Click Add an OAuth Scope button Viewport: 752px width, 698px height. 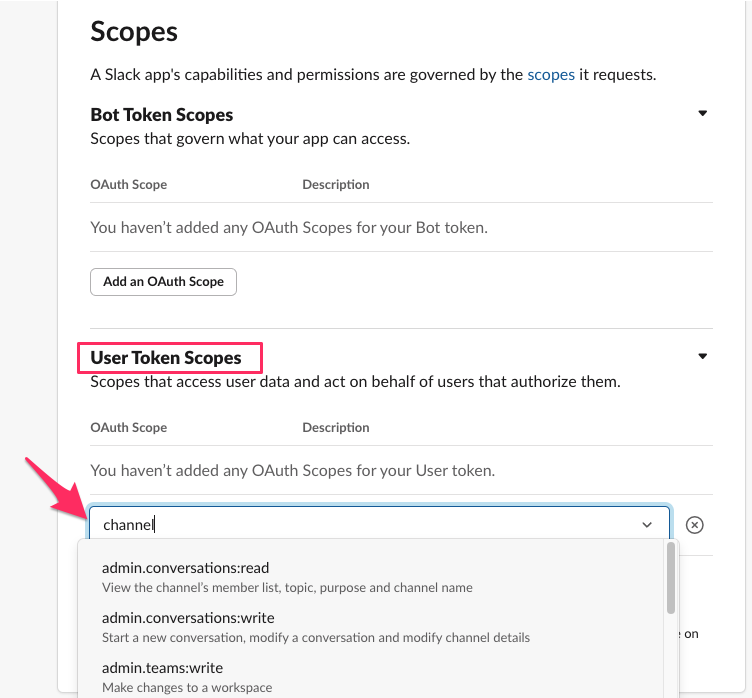coord(164,282)
